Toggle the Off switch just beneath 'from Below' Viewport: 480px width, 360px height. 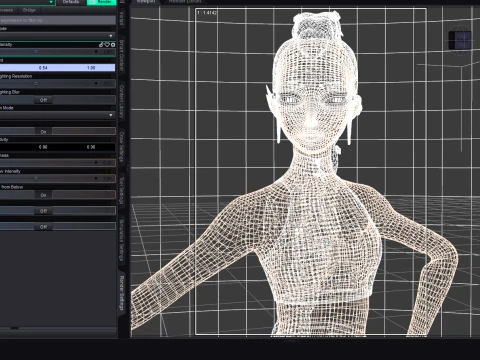[x=43, y=211]
